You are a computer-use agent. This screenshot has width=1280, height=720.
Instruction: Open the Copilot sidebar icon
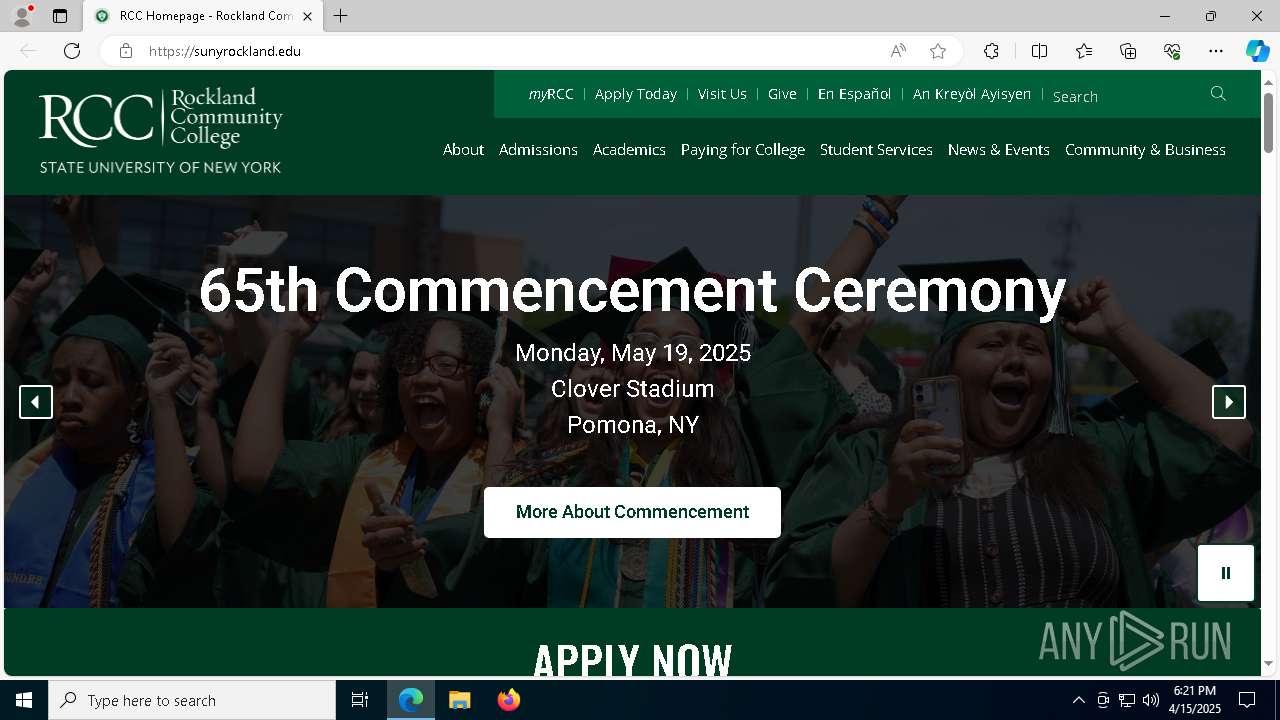click(1257, 51)
